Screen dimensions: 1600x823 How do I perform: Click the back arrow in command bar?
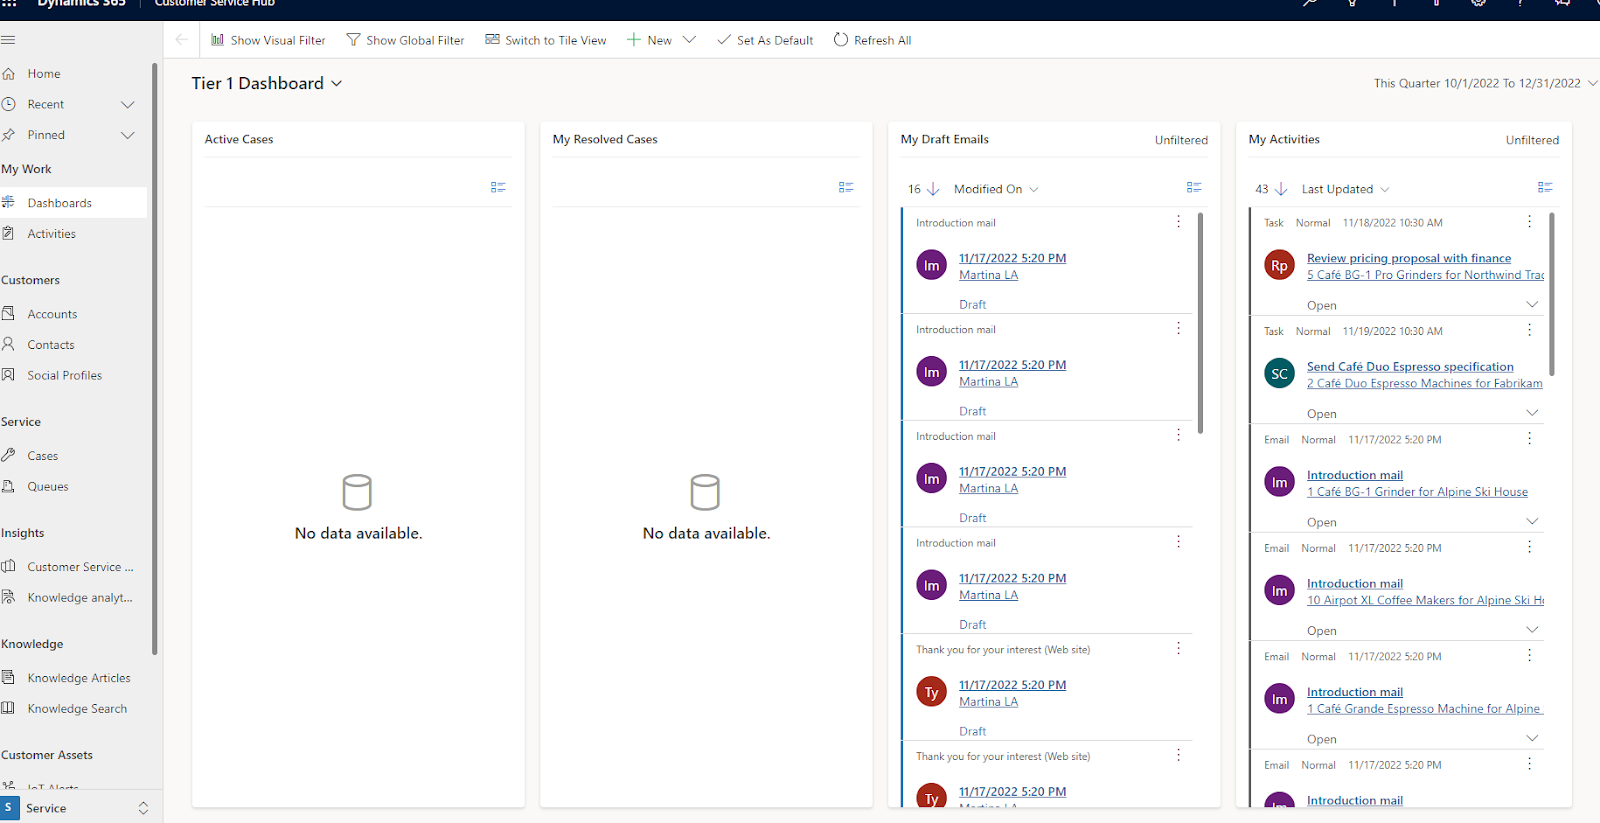[x=181, y=40]
